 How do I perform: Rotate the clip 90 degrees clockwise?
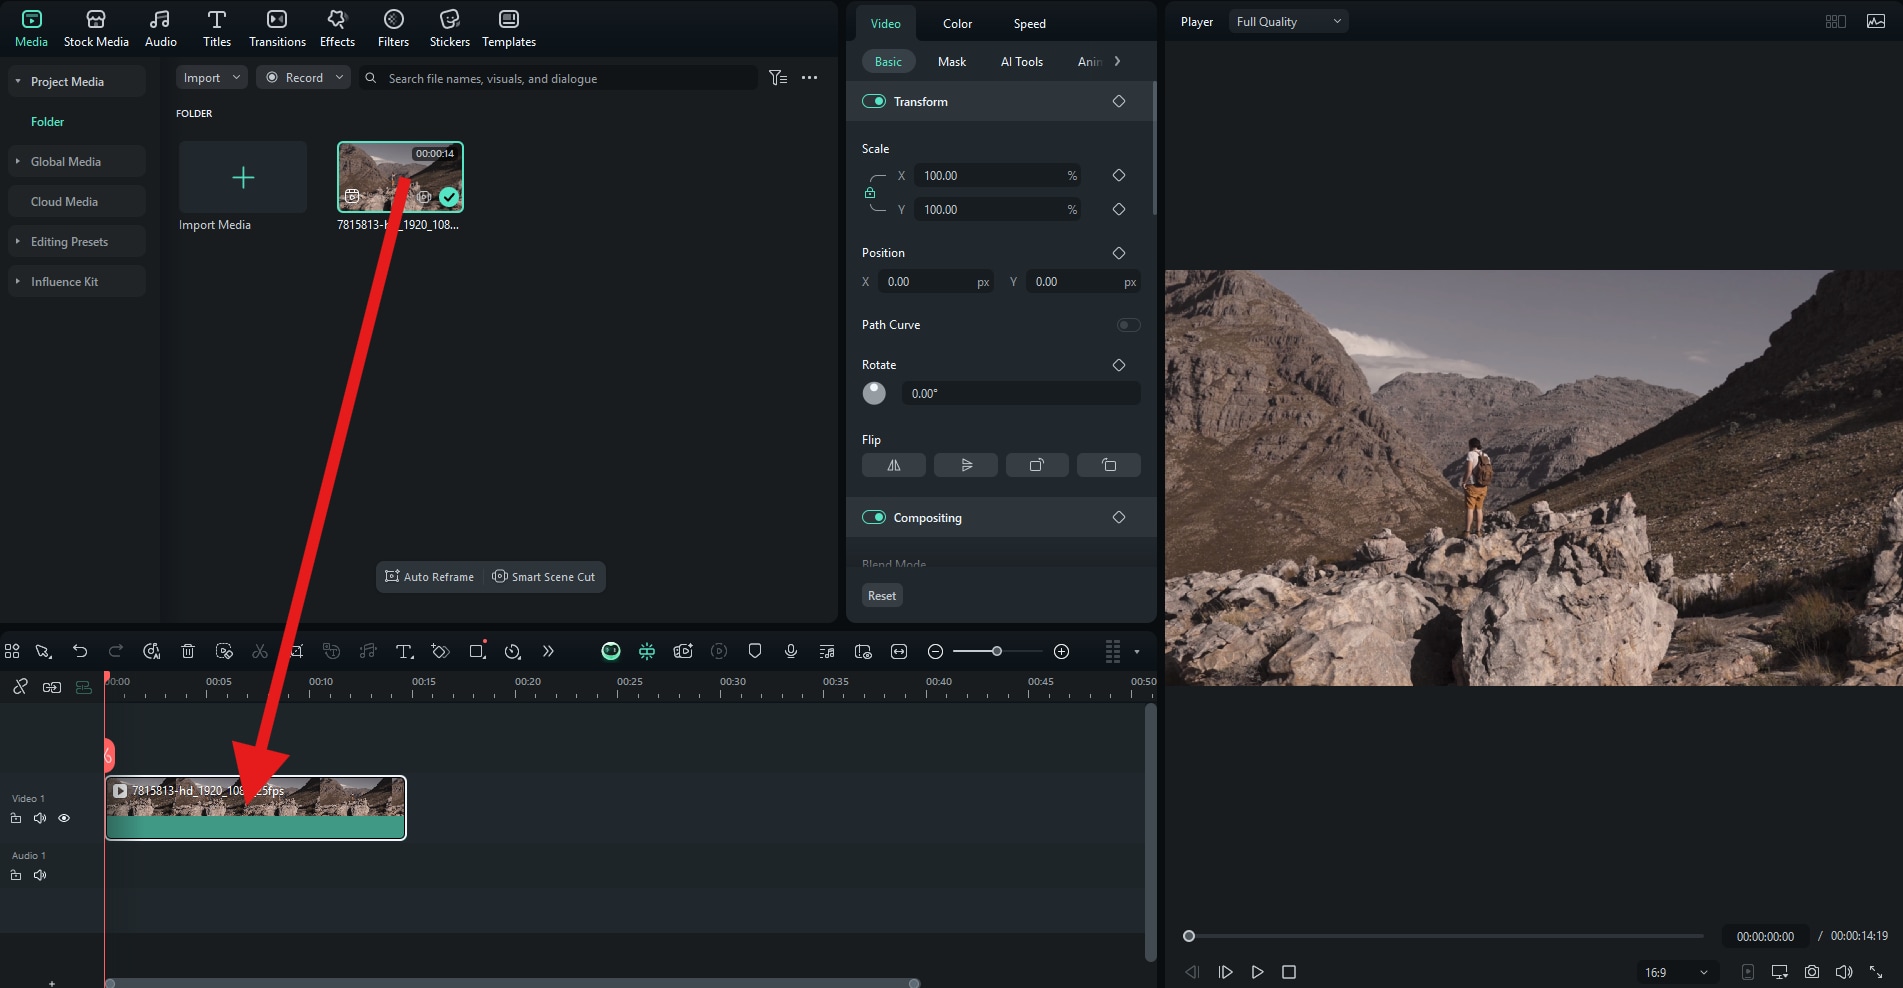pos(1037,465)
